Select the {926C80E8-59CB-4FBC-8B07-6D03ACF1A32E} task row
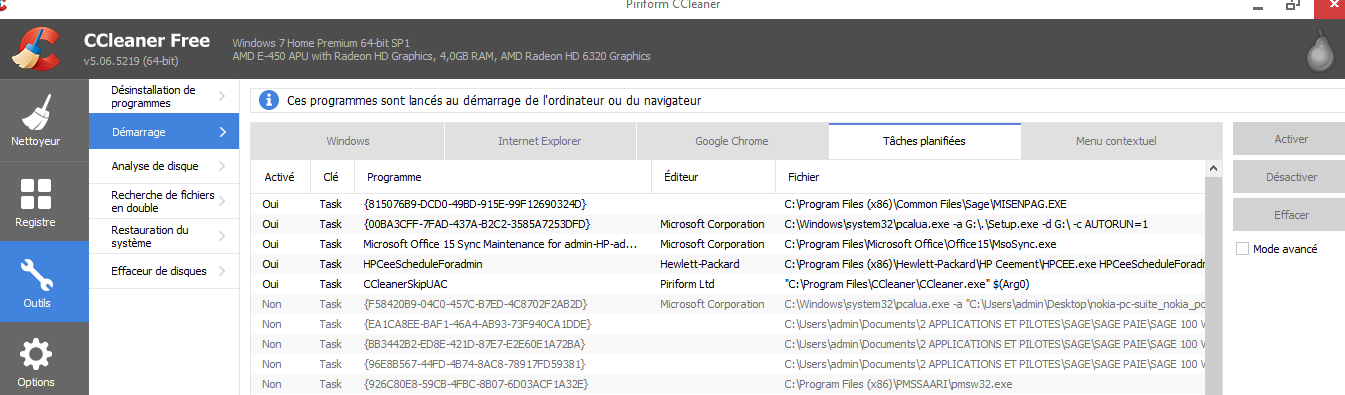This screenshot has height=395, width=1345. (x=728, y=384)
